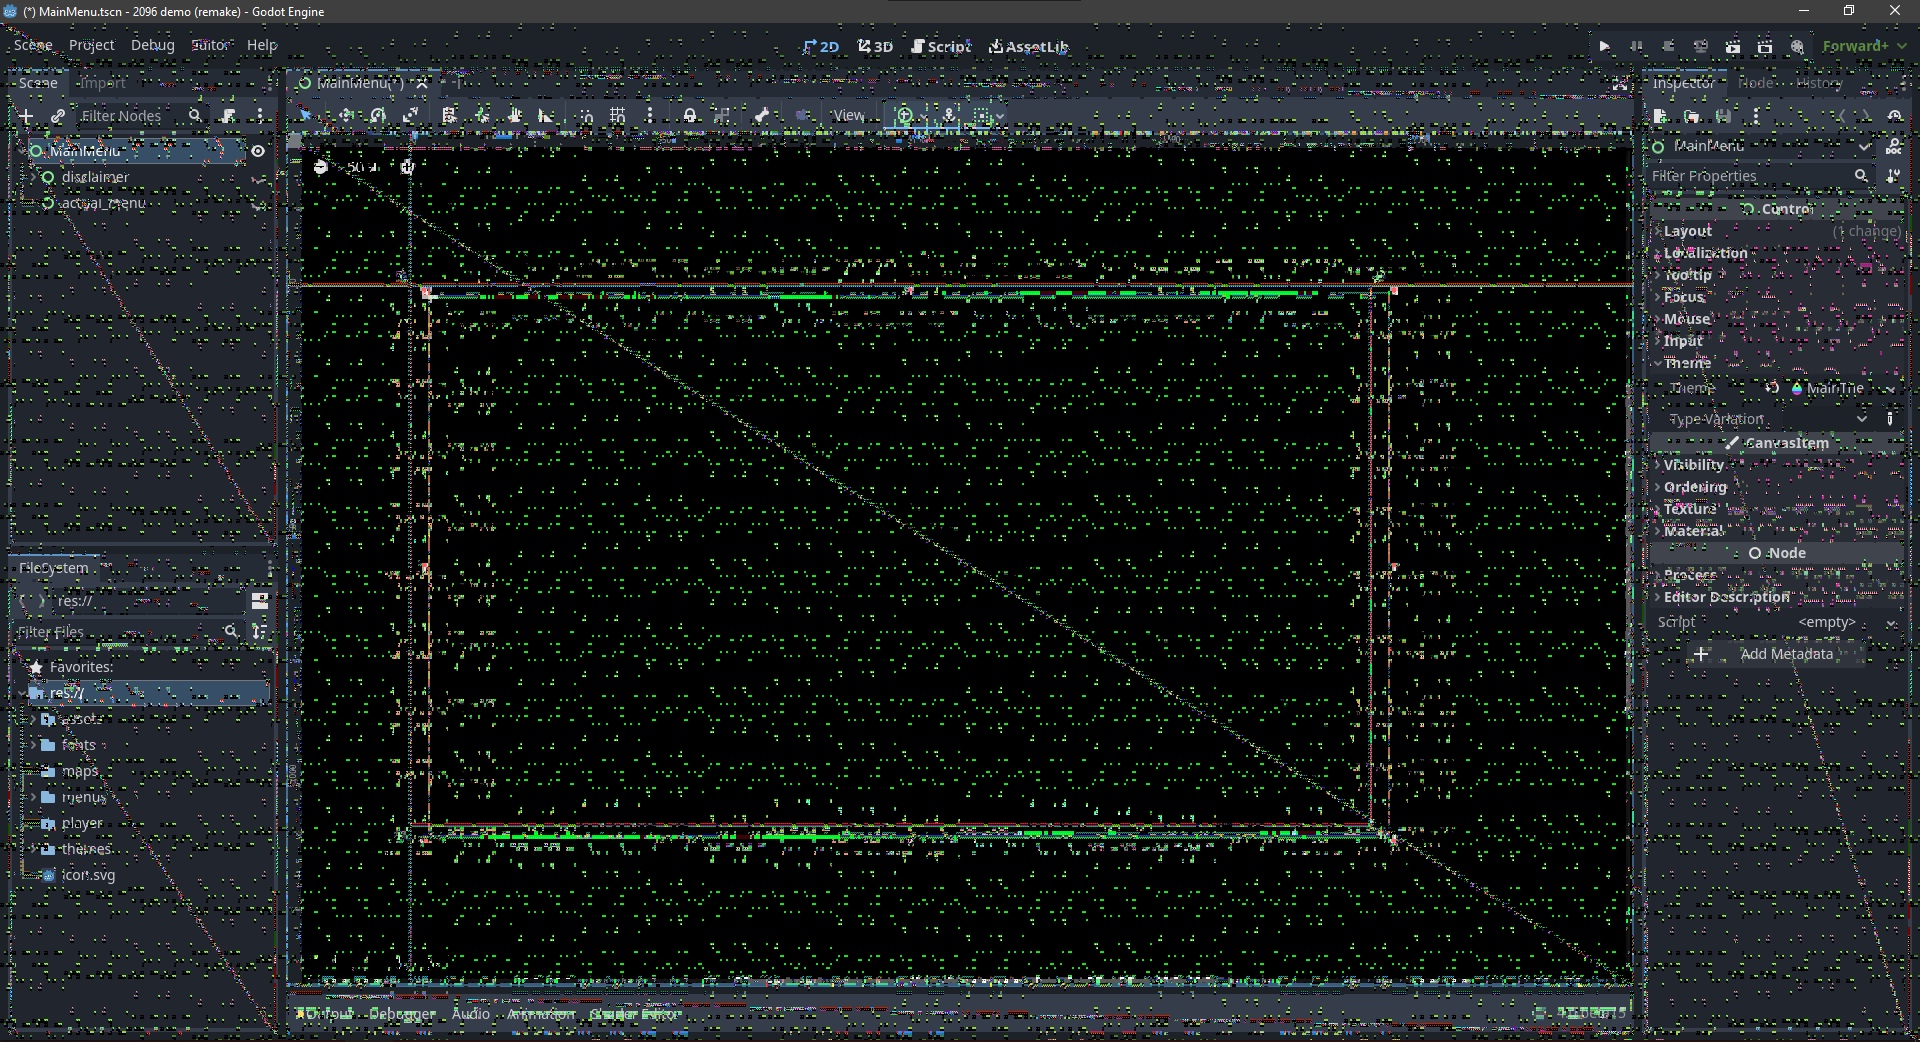The image size is (1920, 1042).
Task: Select the Rotate tool in the canvas toolbar
Action: pyautogui.click(x=378, y=115)
